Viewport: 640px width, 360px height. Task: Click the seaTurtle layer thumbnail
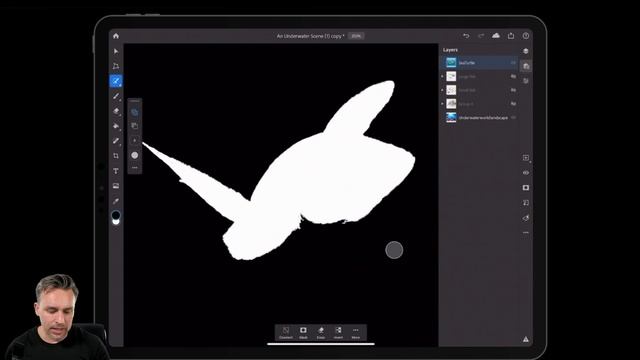tap(451, 62)
